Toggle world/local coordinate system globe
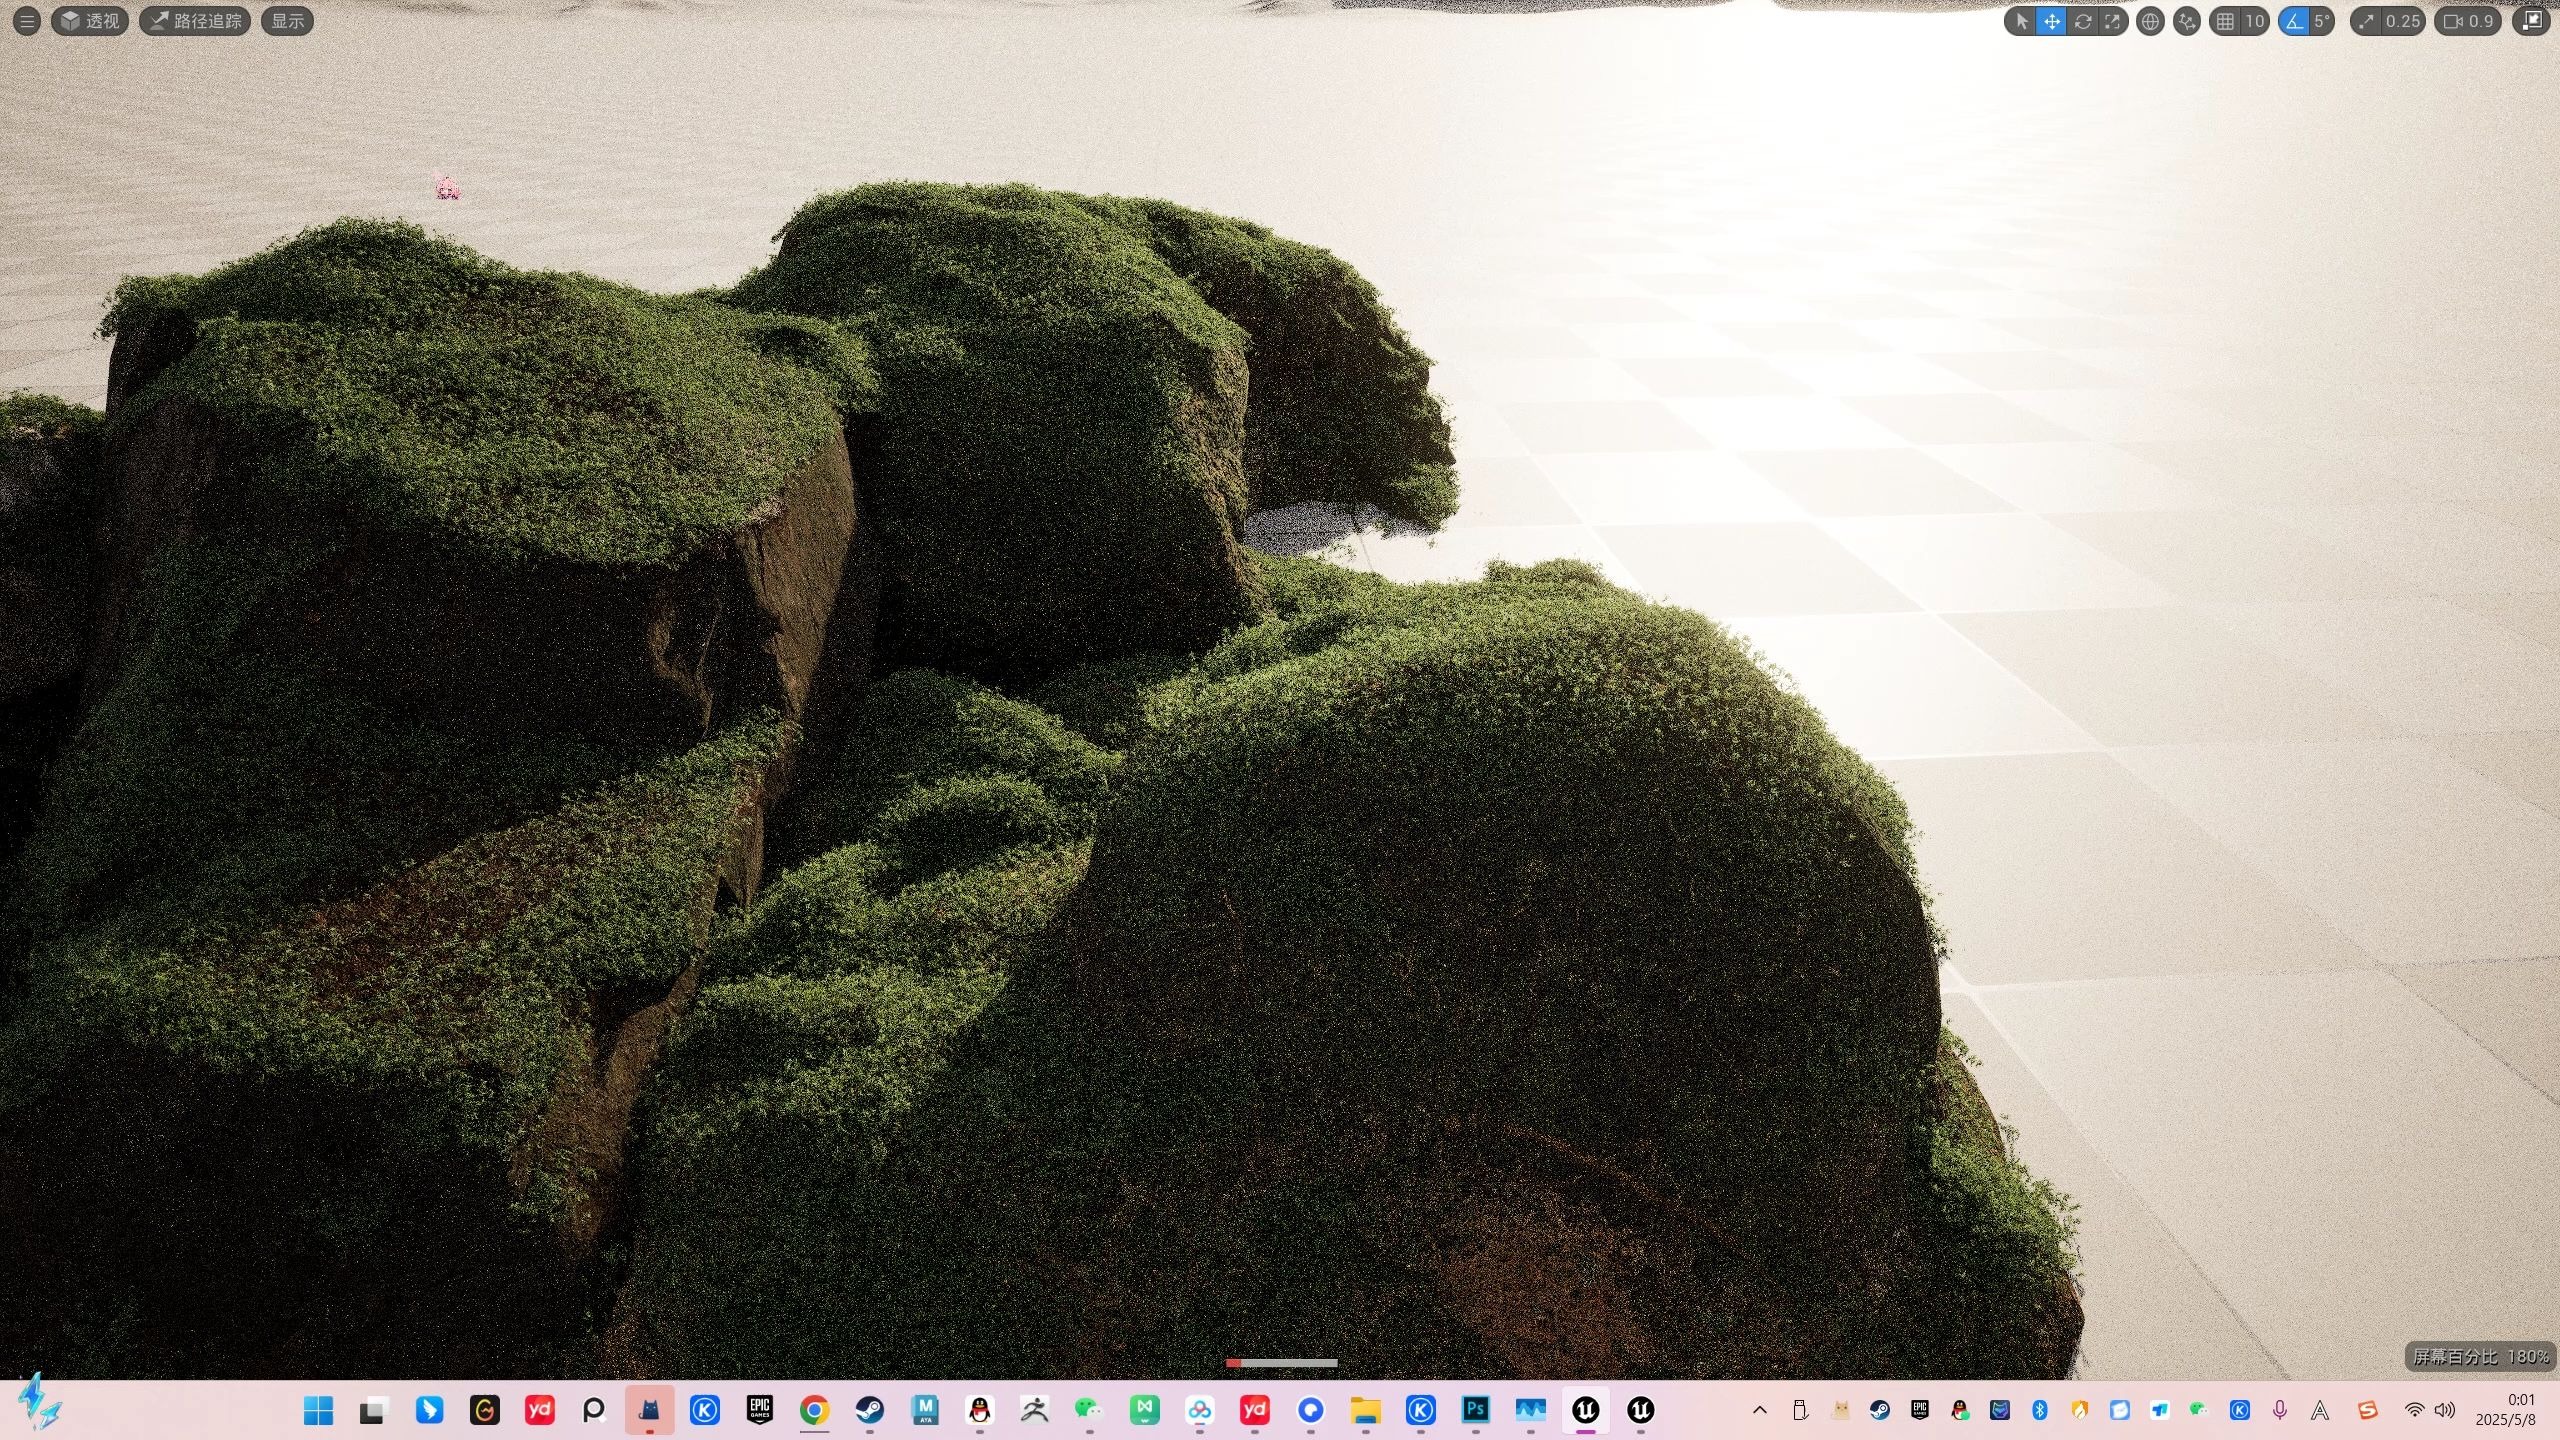The image size is (2560, 1440). point(2150,21)
